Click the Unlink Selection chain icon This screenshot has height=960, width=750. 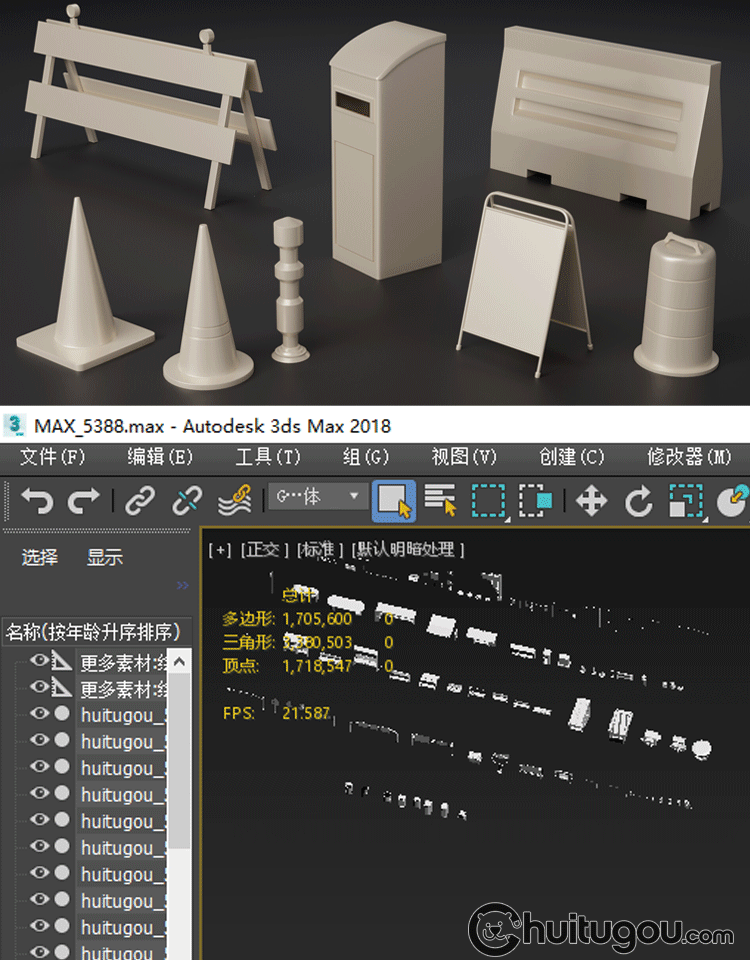click(187, 500)
